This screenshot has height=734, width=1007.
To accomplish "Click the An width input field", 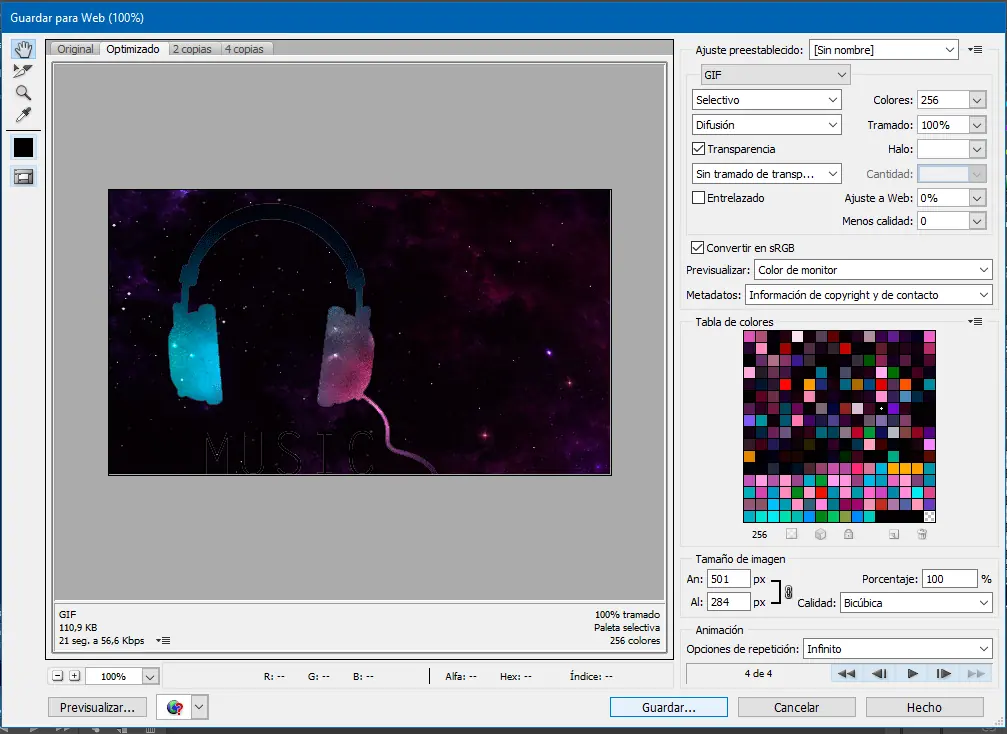I will pos(728,579).
